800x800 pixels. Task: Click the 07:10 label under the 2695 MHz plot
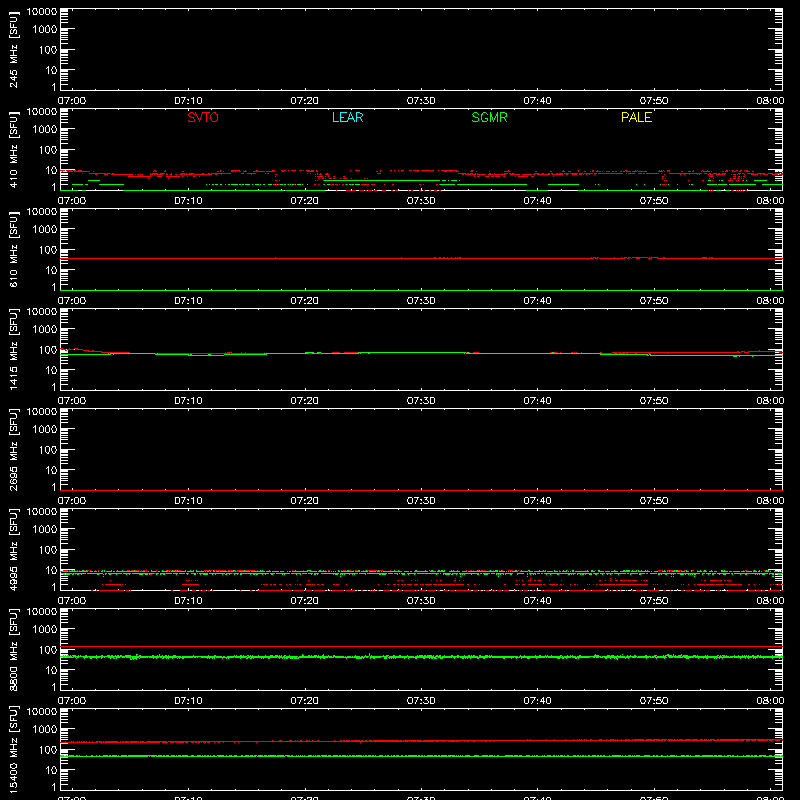click(188, 501)
